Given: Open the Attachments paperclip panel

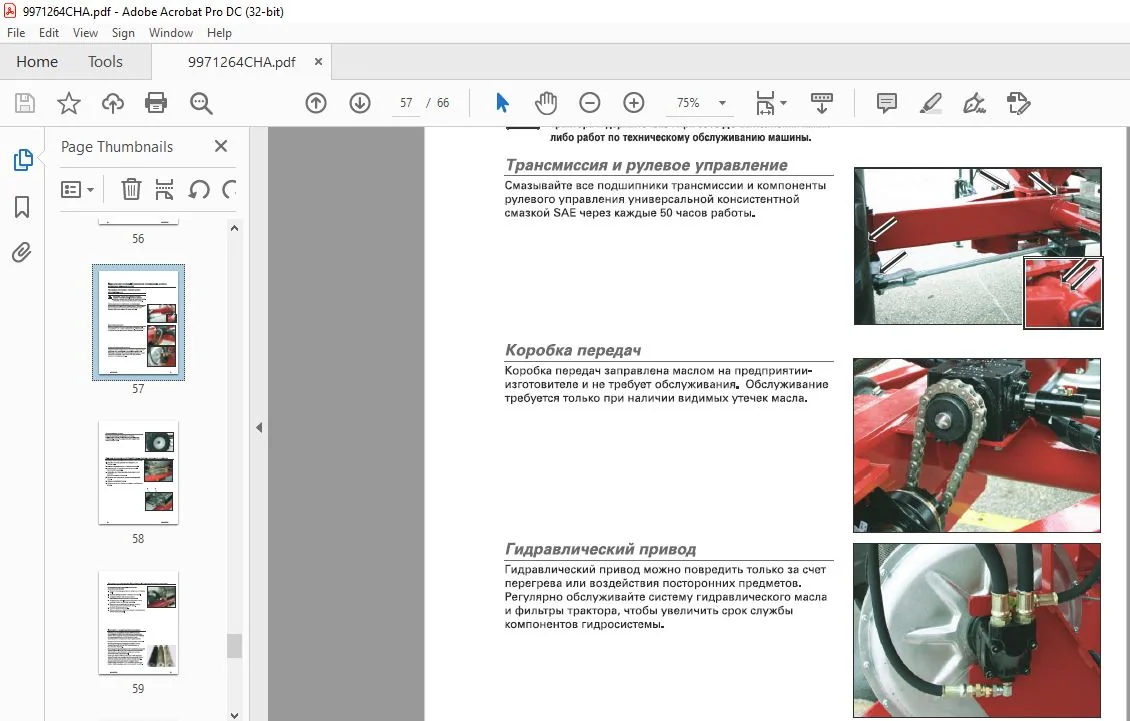Looking at the screenshot, I should pyautogui.click(x=22, y=252).
